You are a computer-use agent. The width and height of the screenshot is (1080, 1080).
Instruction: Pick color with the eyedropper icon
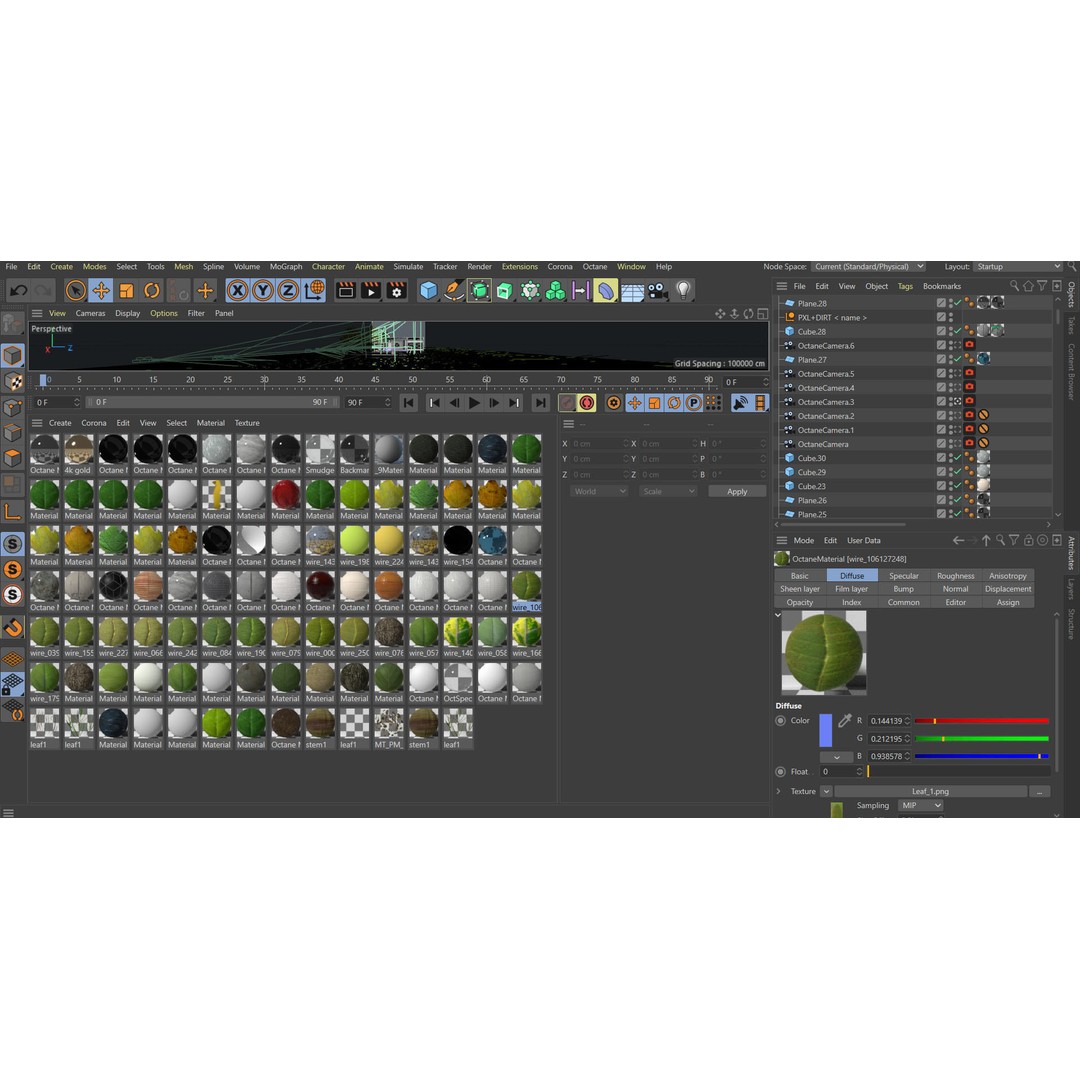[x=844, y=720]
